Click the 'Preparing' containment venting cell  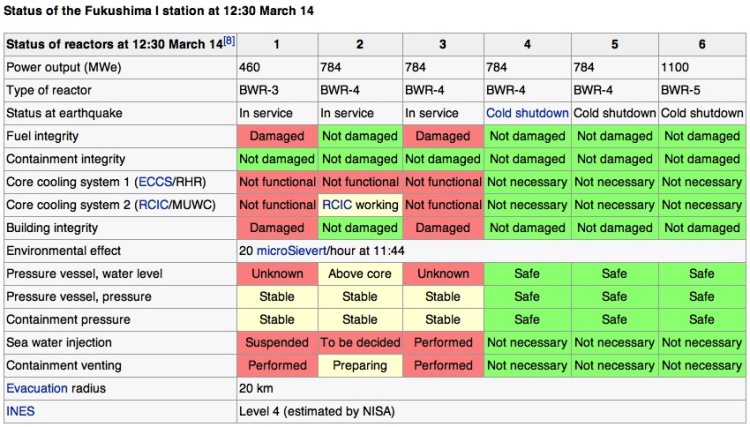pyautogui.click(x=360, y=366)
